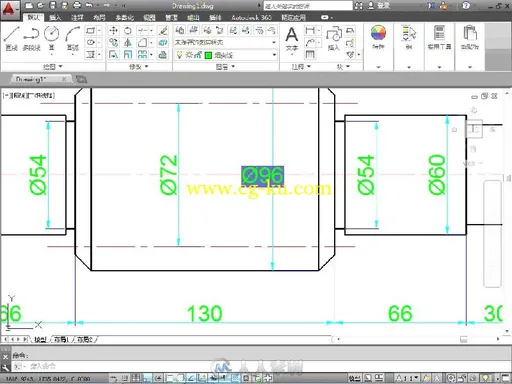Open the Utilities (实用工具) panel
This screenshot has width=512, height=384.
tap(439, 38)
